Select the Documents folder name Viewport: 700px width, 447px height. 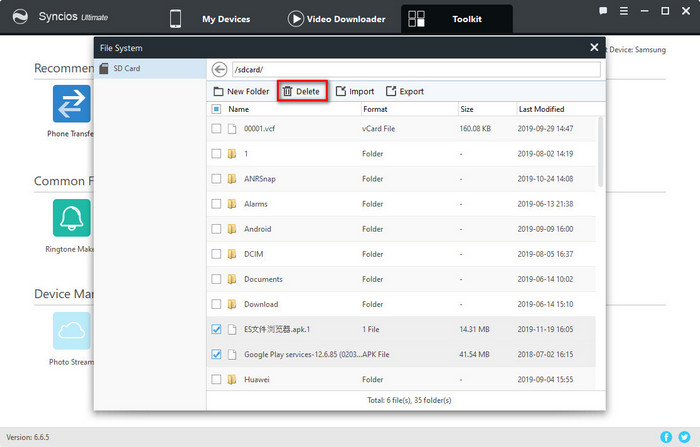[x=263, y=279]
